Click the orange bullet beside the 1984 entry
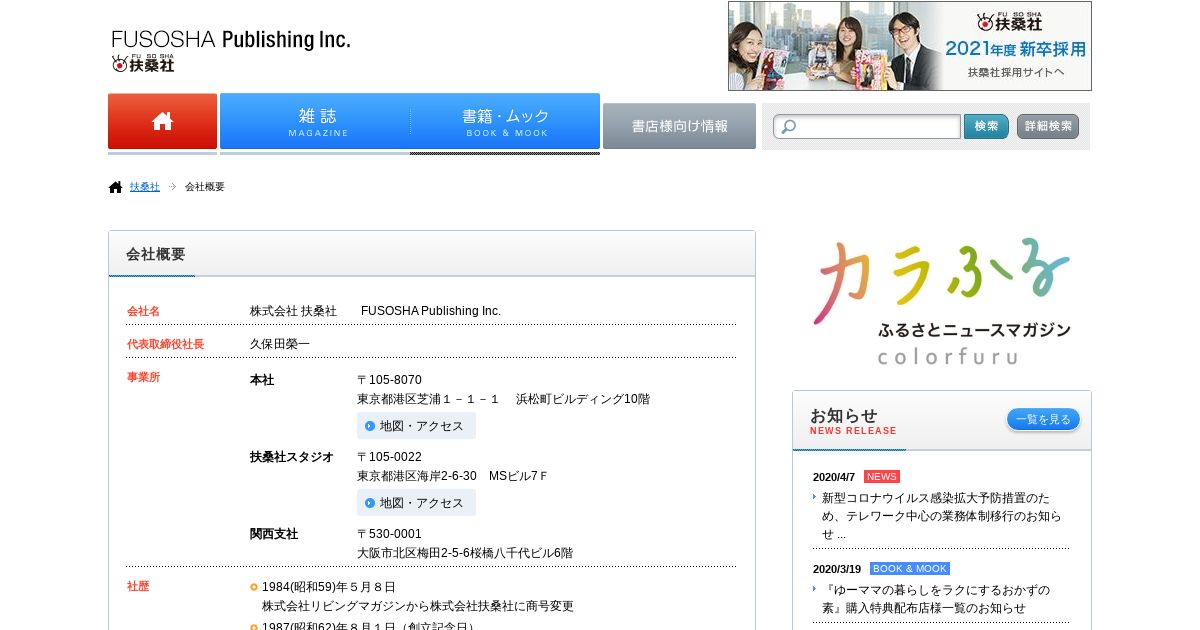 point(254,587)
